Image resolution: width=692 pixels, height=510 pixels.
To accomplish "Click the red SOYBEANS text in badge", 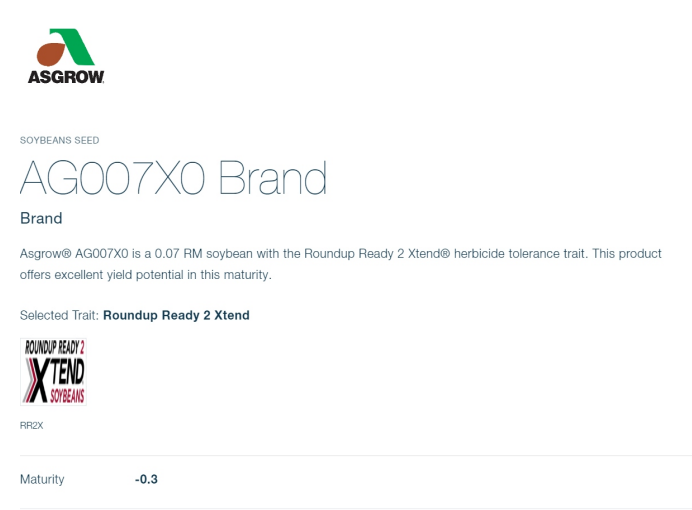I will [67, 396].
